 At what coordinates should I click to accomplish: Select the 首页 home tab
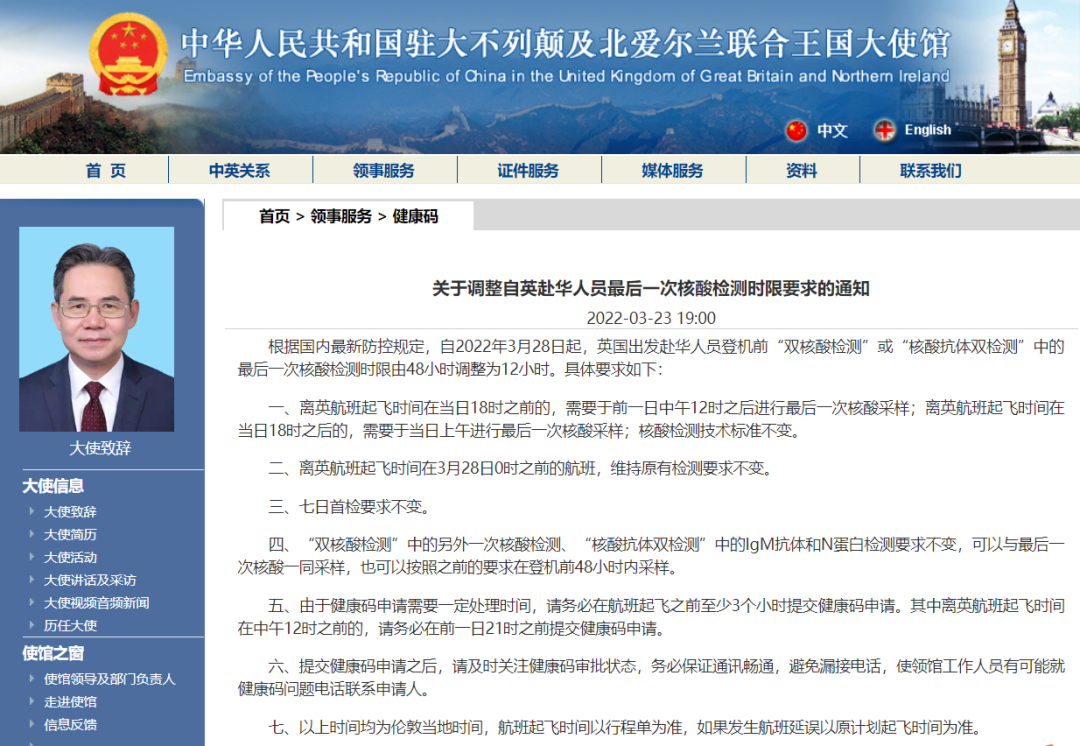pos(105,169)
